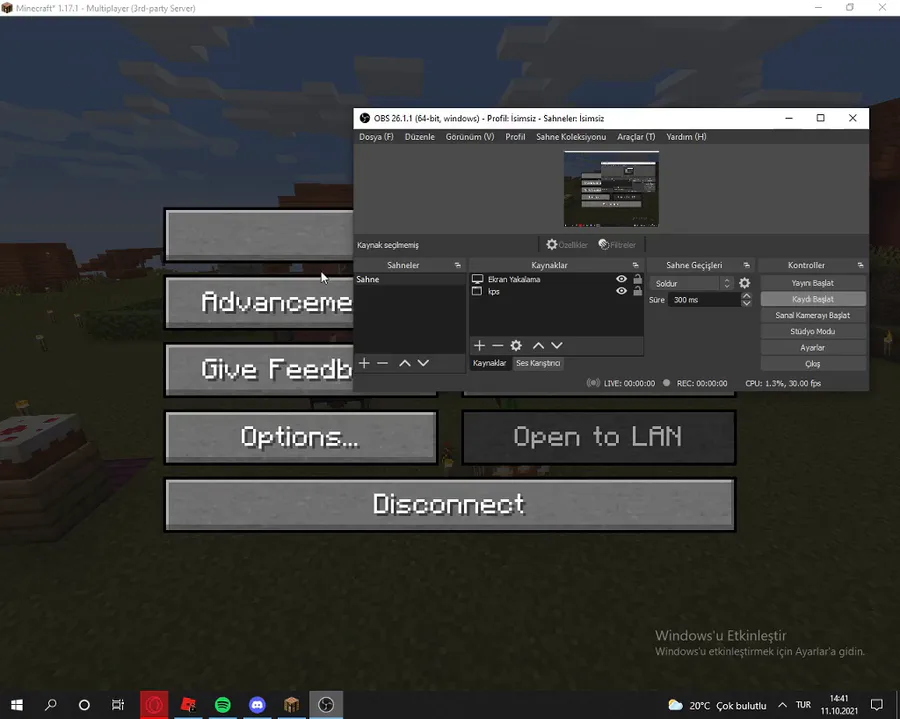Open the Sahne Koleksiyonu menu

tap(571, 137)
